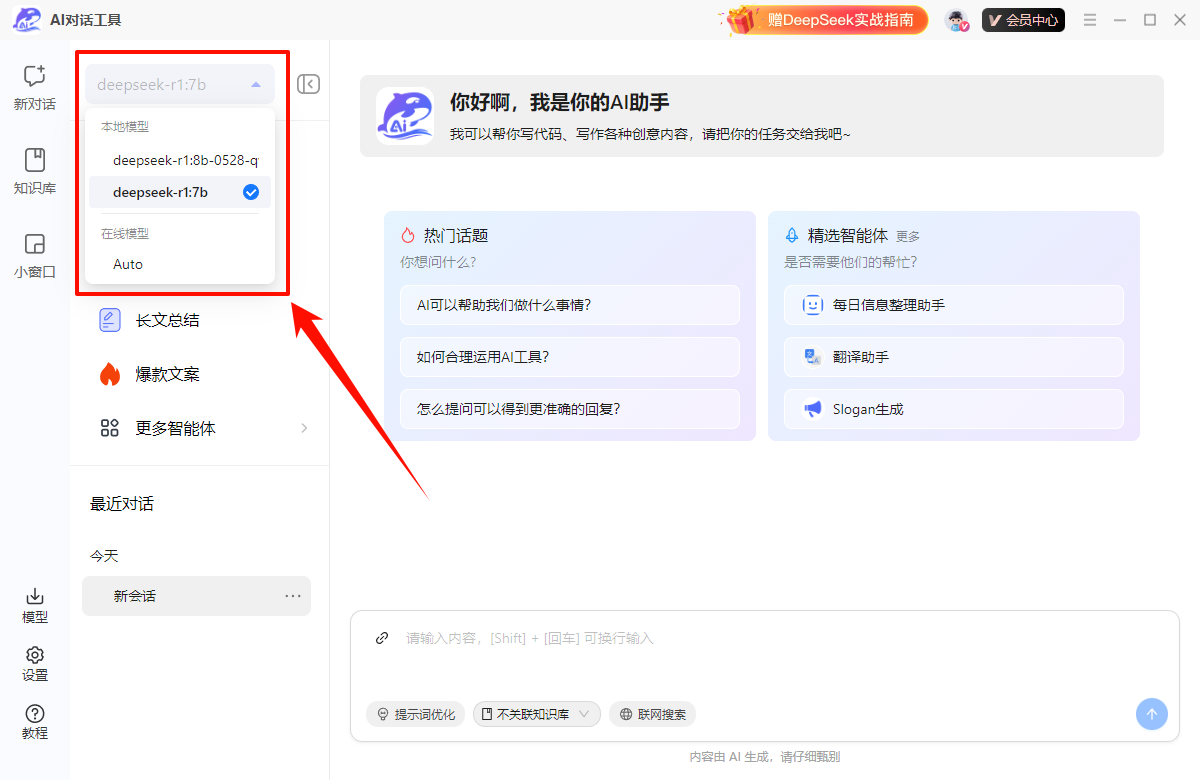Select deepseek-r1:8b-0528-q model
The height and width of the screenshot is (780, 1200).
[180, 160]
